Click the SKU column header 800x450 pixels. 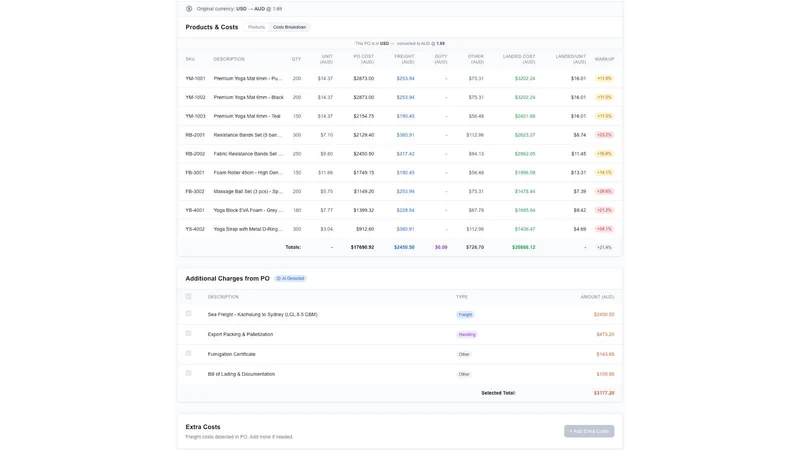(190, 59)
